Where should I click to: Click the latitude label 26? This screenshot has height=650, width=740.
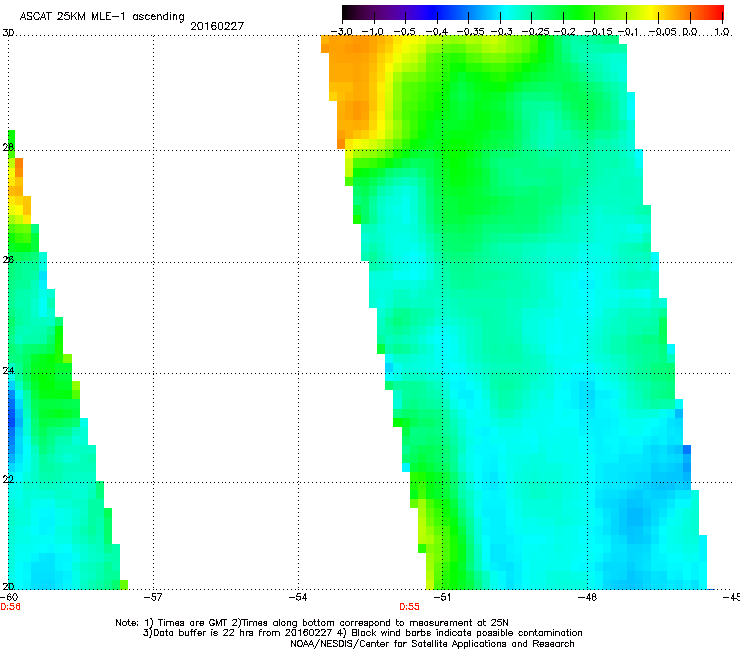pos(8,259)
